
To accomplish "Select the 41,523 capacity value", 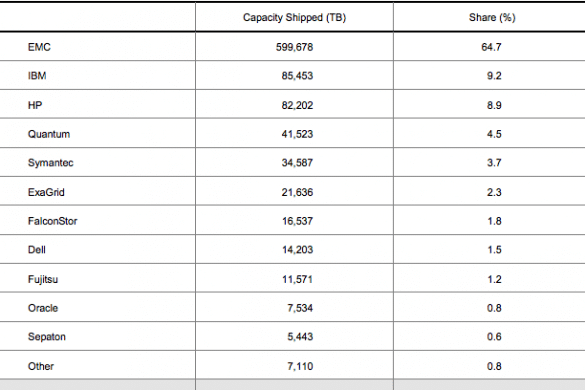I will pos(297,134).
